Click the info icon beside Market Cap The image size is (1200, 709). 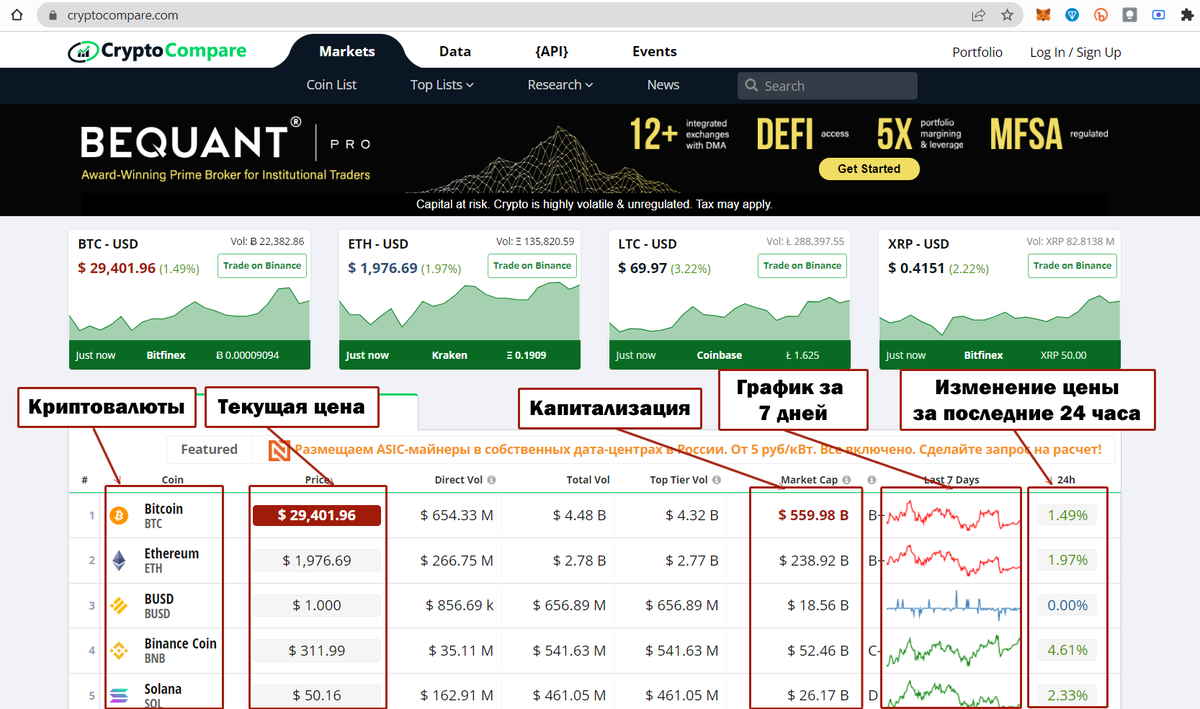click(847, 480)
